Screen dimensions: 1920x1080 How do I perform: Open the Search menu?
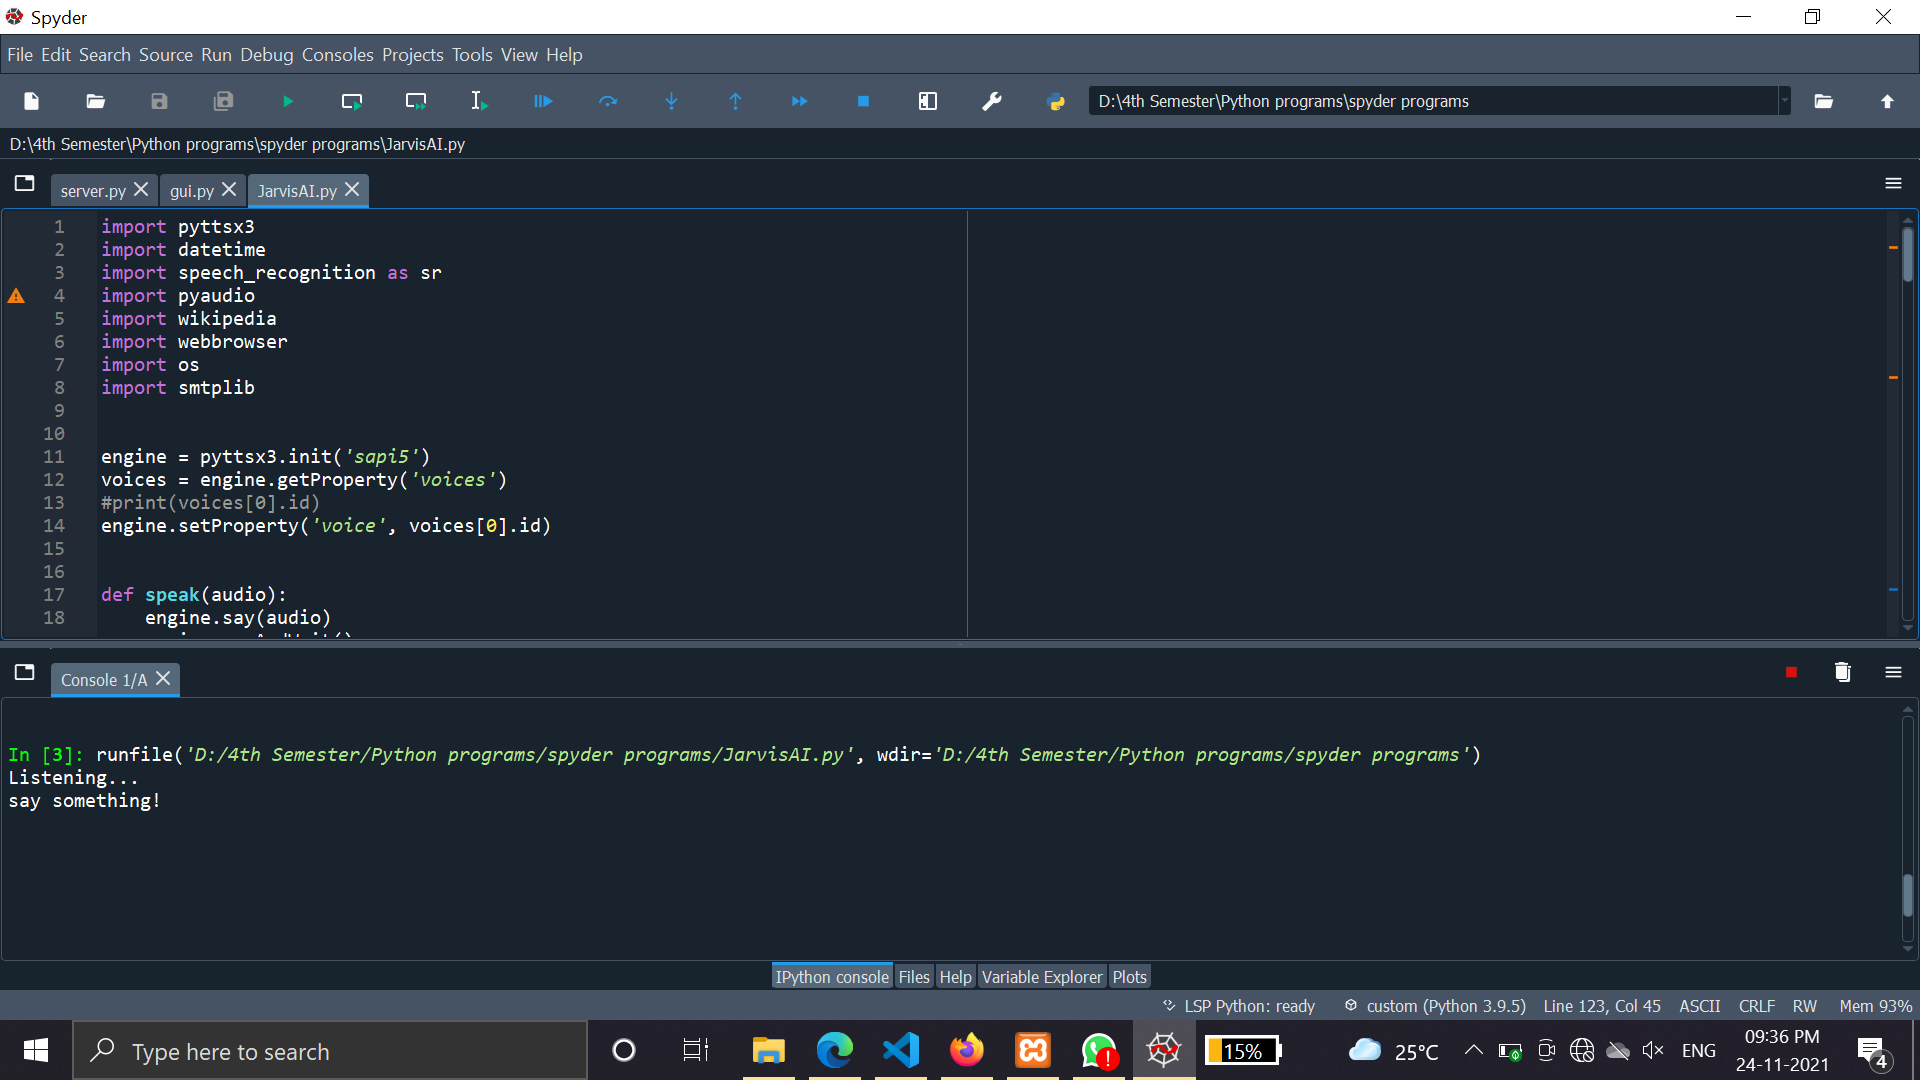click(105, 55)
